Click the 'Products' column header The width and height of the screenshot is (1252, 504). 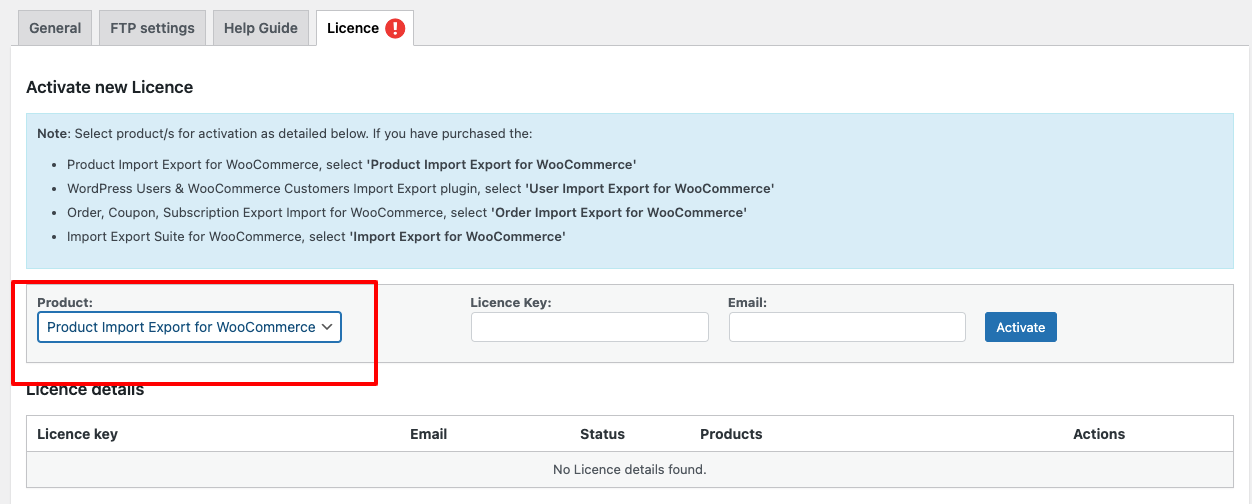pos(731,434)
